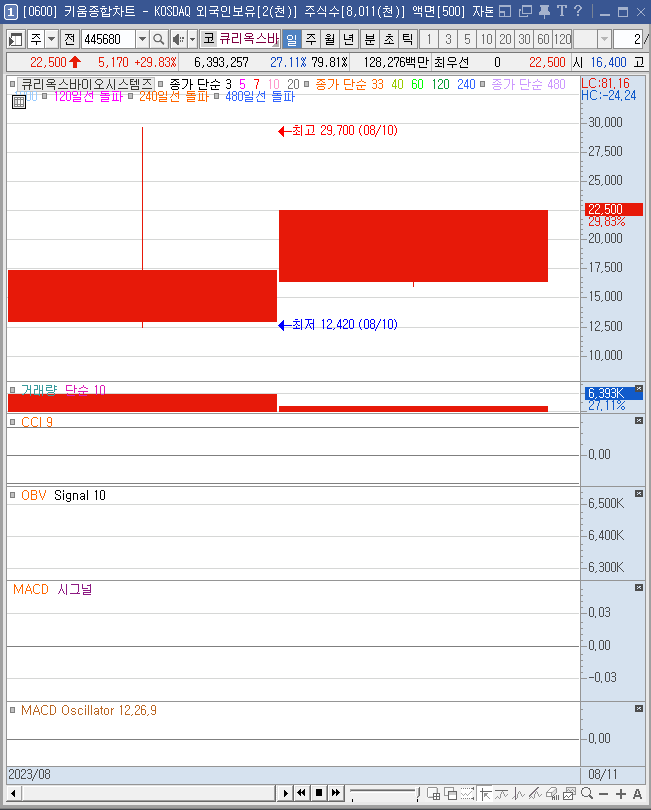Click the chart zoom slider at bottom
This screenshot has width=651, height=810.
coord(384,793)
